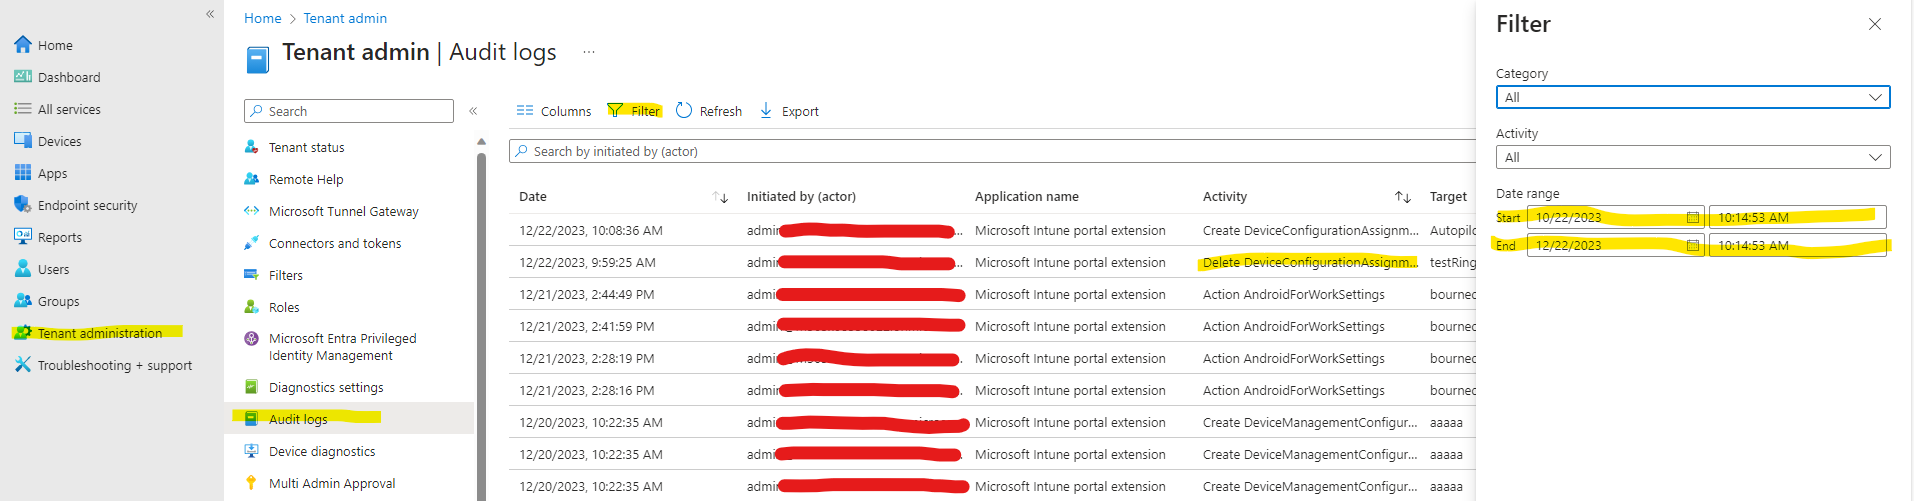Click Privileged Identity Management icon
Viewport: 1914px width, 501px height.
(x=252, y=339)
